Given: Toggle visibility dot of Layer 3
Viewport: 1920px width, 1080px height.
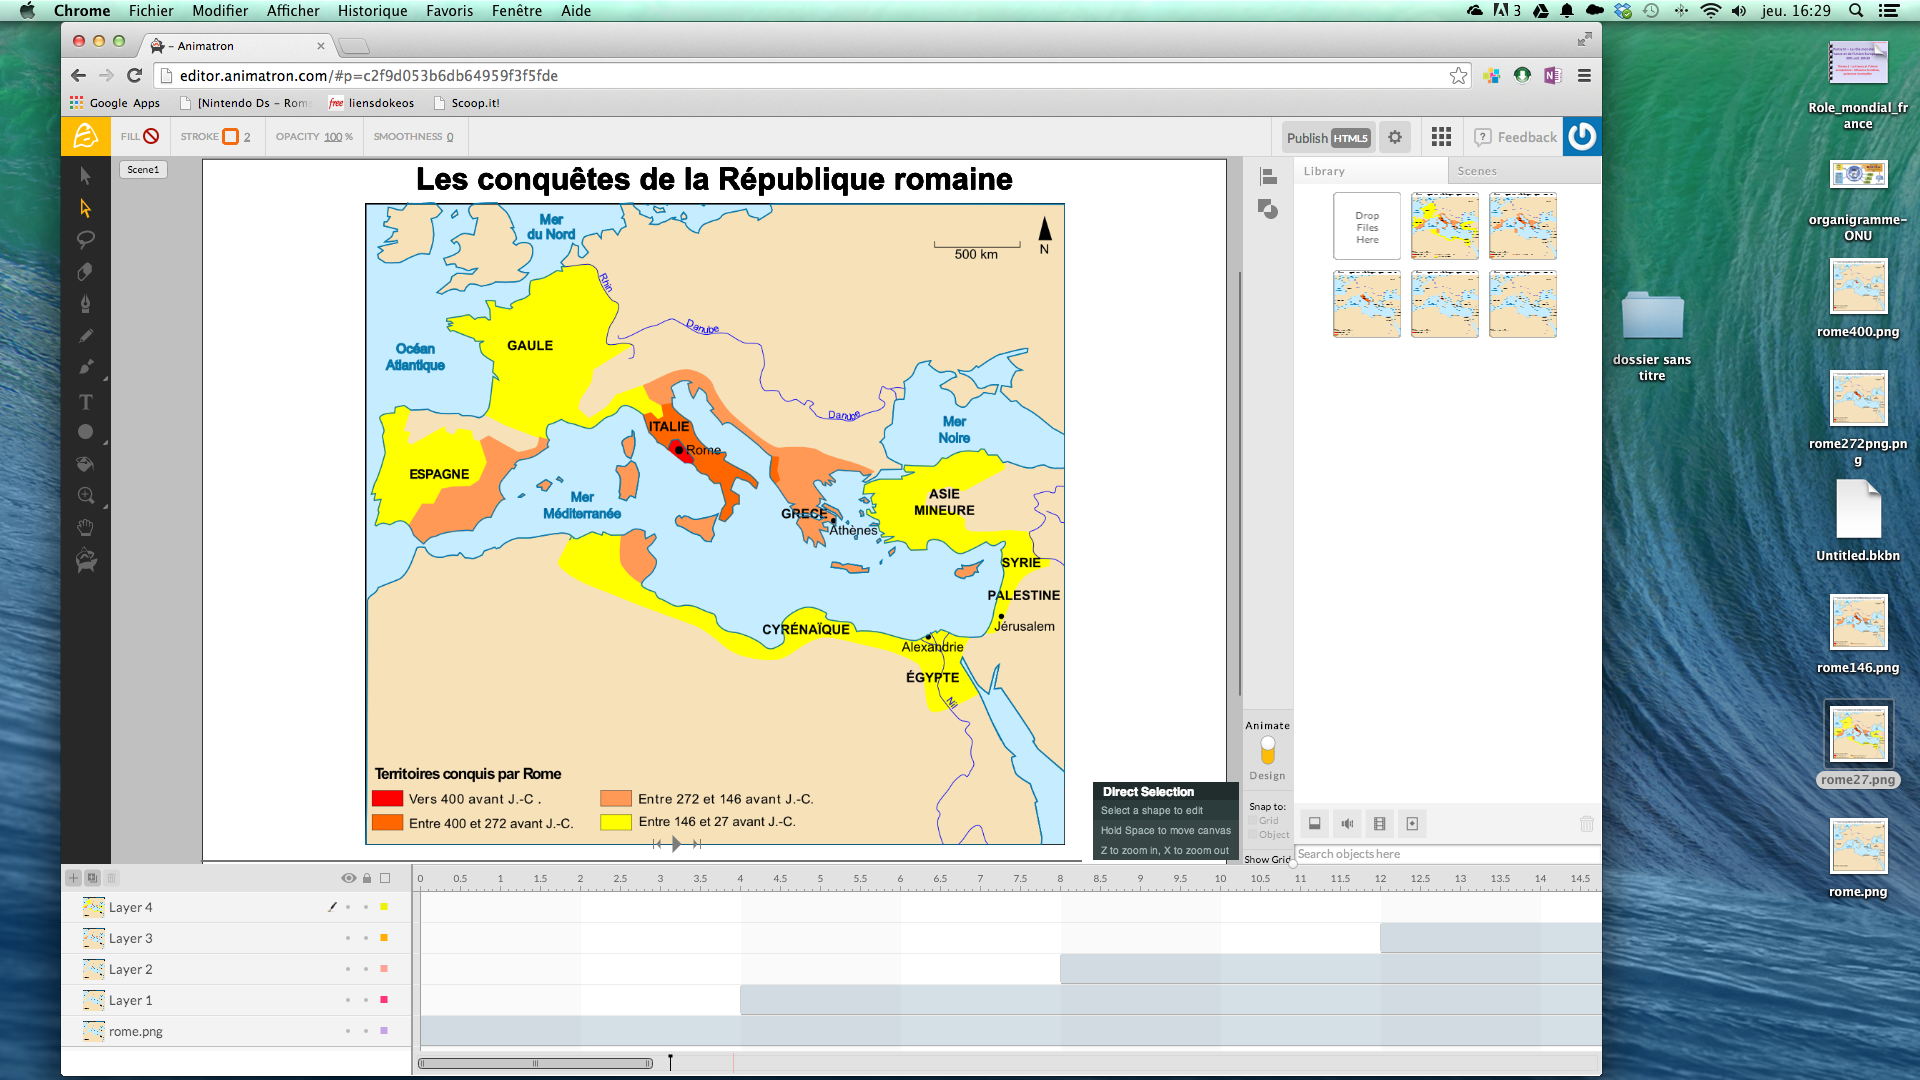Looking at the screenshot, I should click(x=348, y=938).
